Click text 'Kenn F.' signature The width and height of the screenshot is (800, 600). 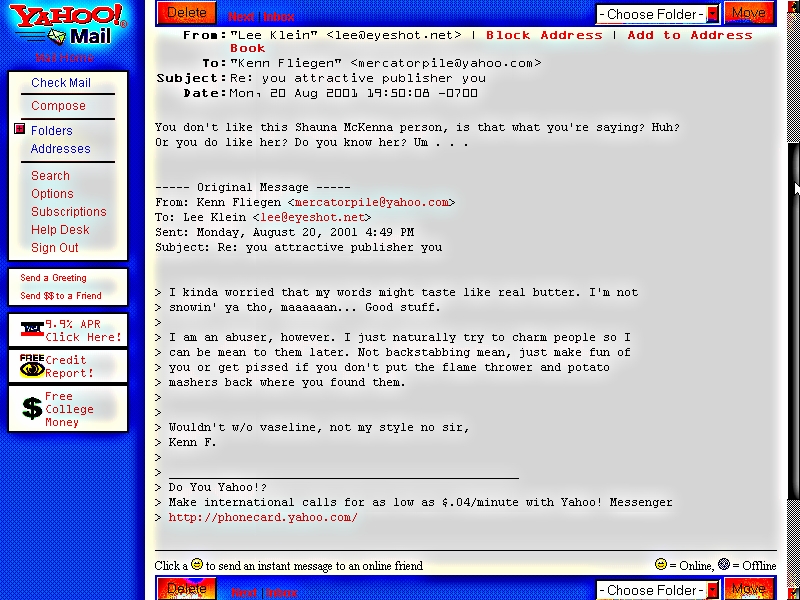[x=192, y=442]
